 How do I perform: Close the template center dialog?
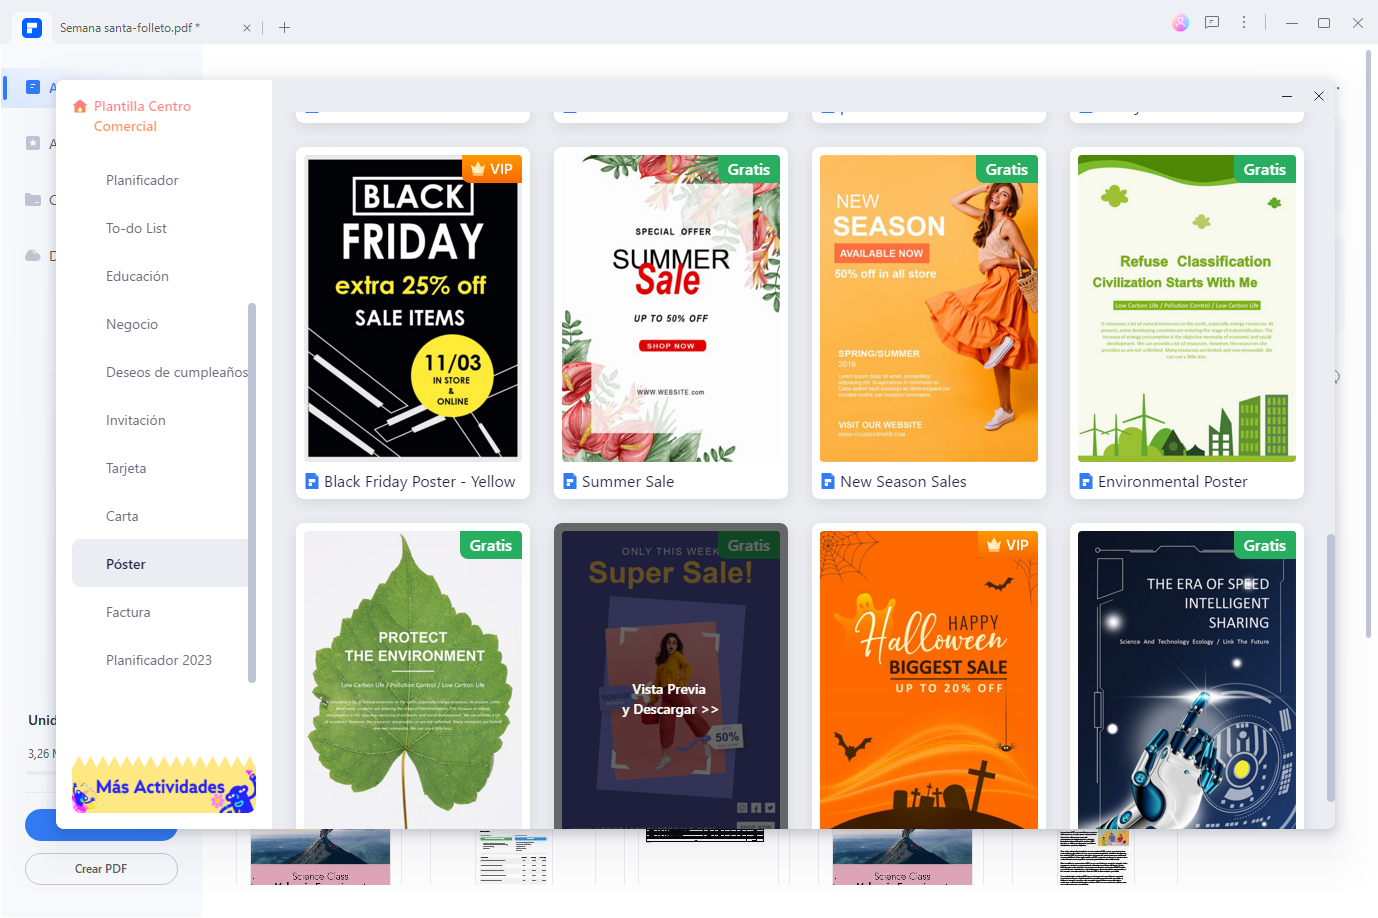coord(1319,96)
